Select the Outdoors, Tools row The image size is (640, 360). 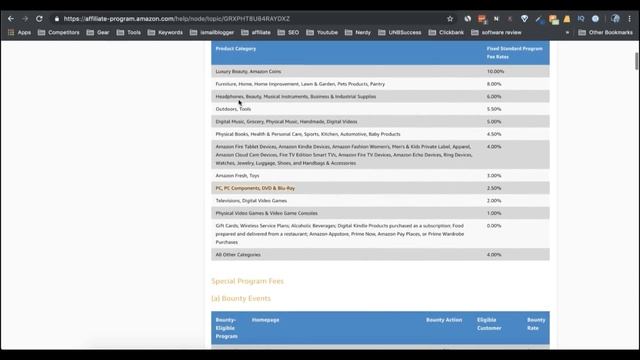[380, 109]
